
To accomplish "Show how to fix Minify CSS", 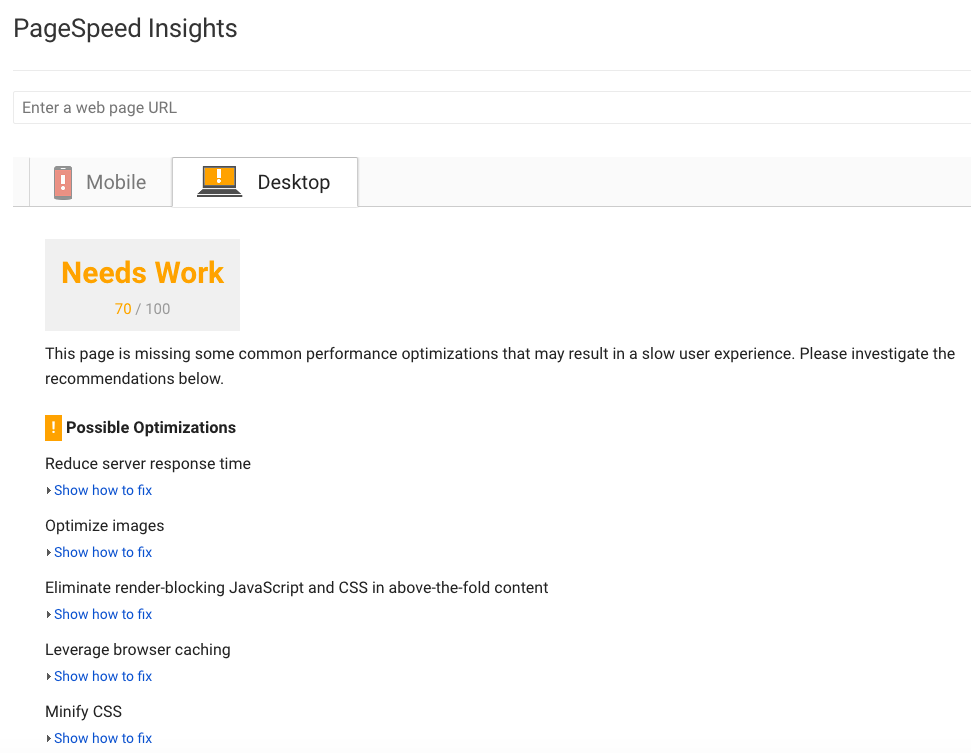I will pyautogui.click(x=103, y=738).
